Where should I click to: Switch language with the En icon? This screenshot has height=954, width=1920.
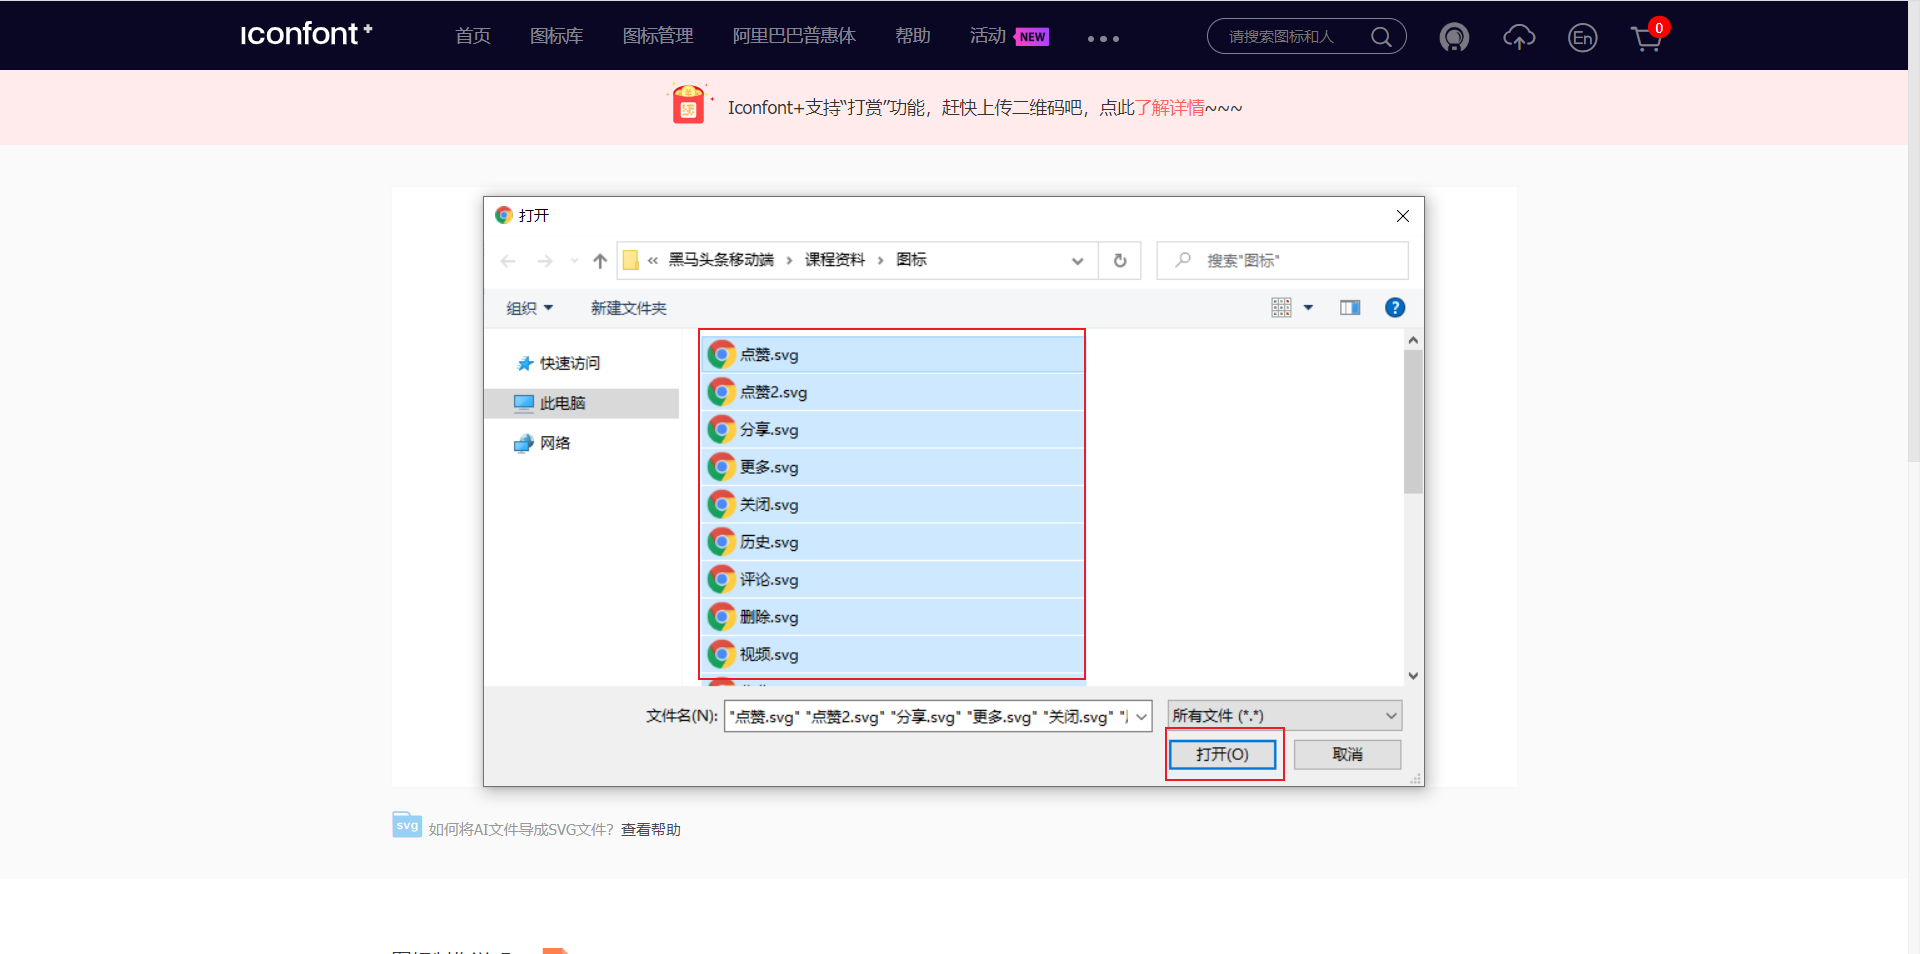1582,38
